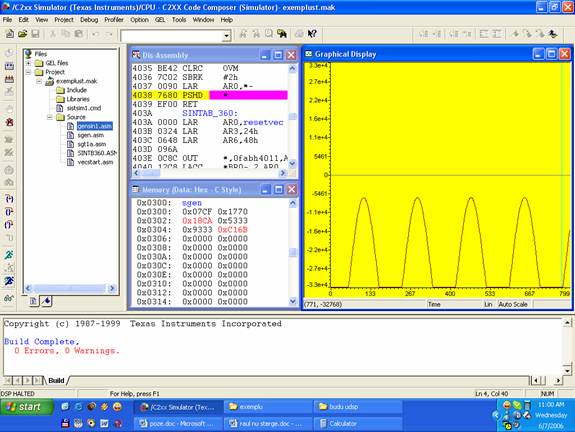
Task: Select sistsim1.cmd in project tree
Action: [x=84, y=108]
